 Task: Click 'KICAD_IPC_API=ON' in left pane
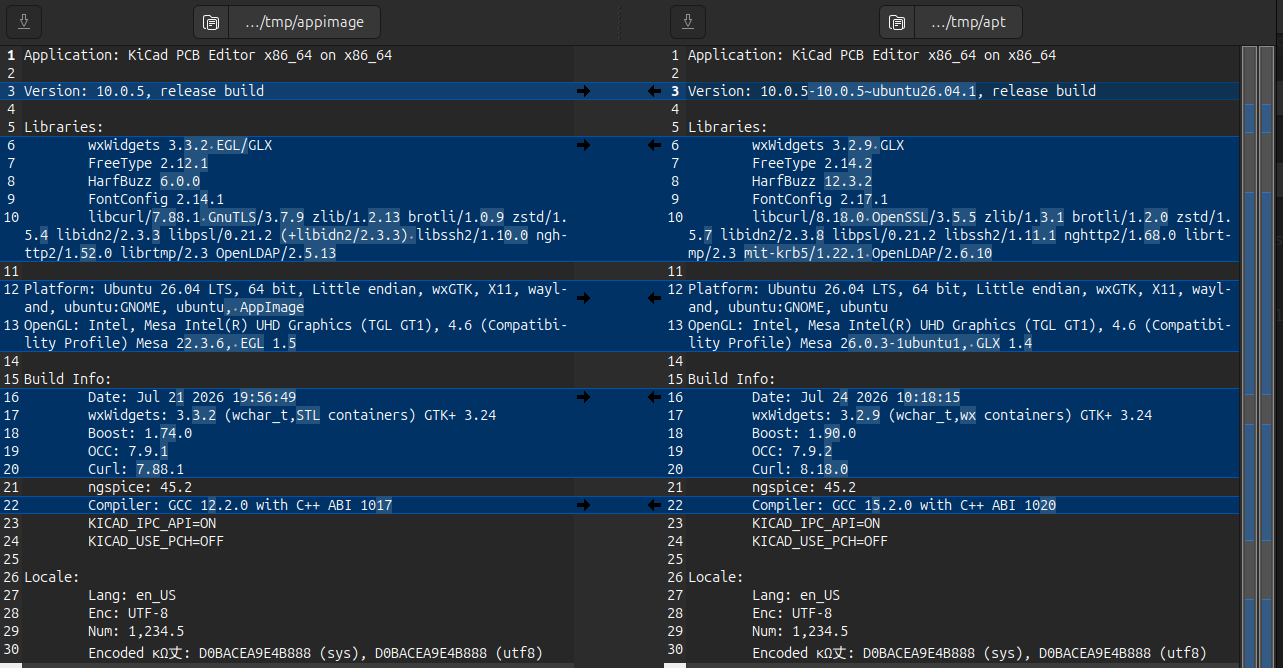[152, 523]
